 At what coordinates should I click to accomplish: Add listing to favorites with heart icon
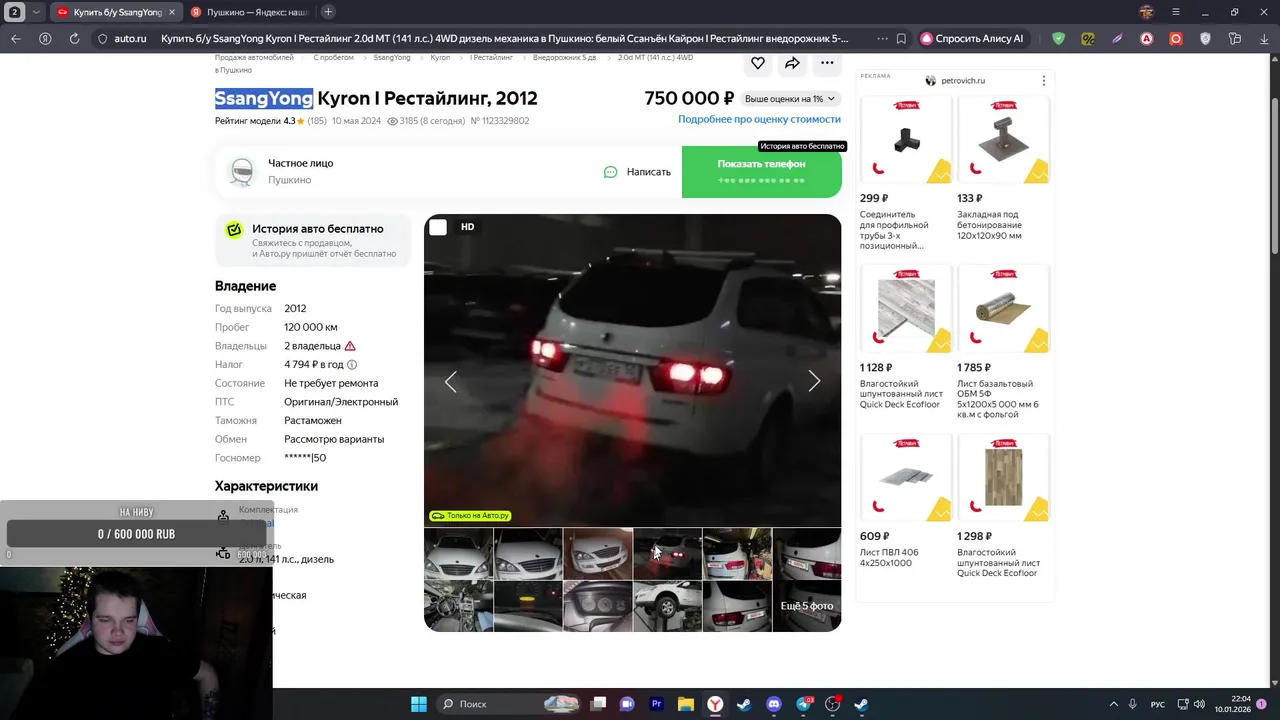pyautogui.click(x=758, y=63)
